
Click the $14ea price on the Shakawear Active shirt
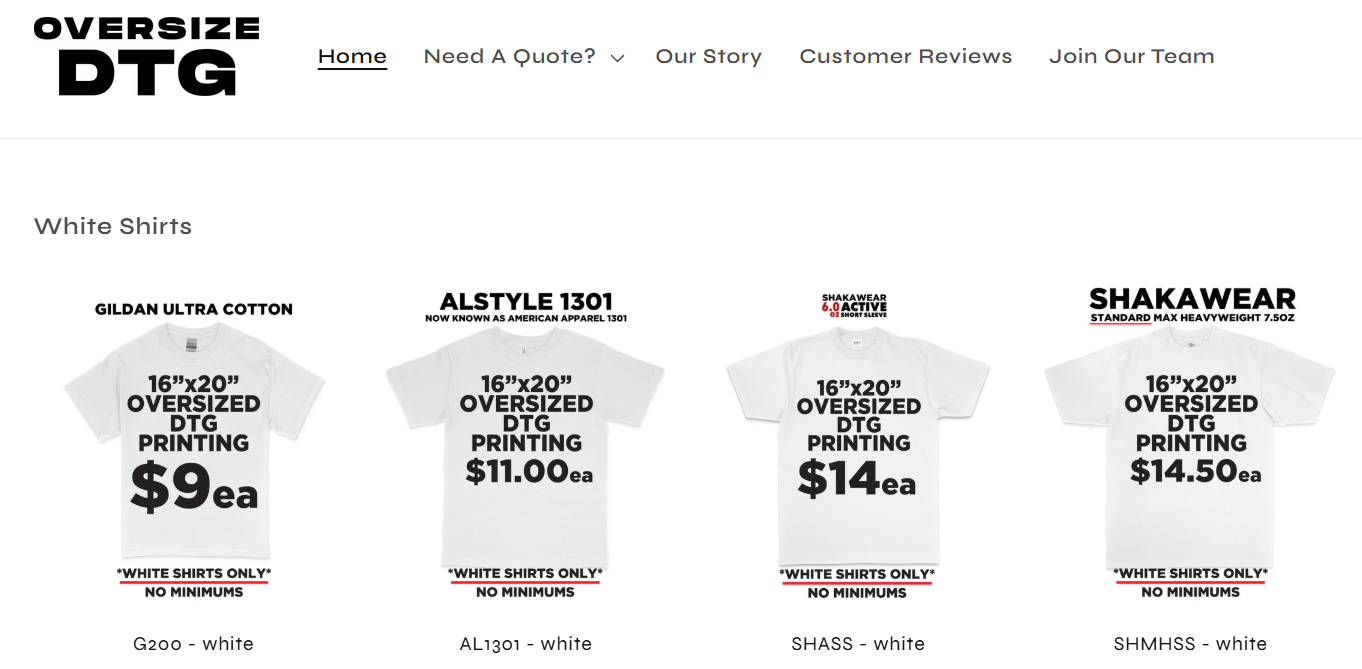pos(856,479)
